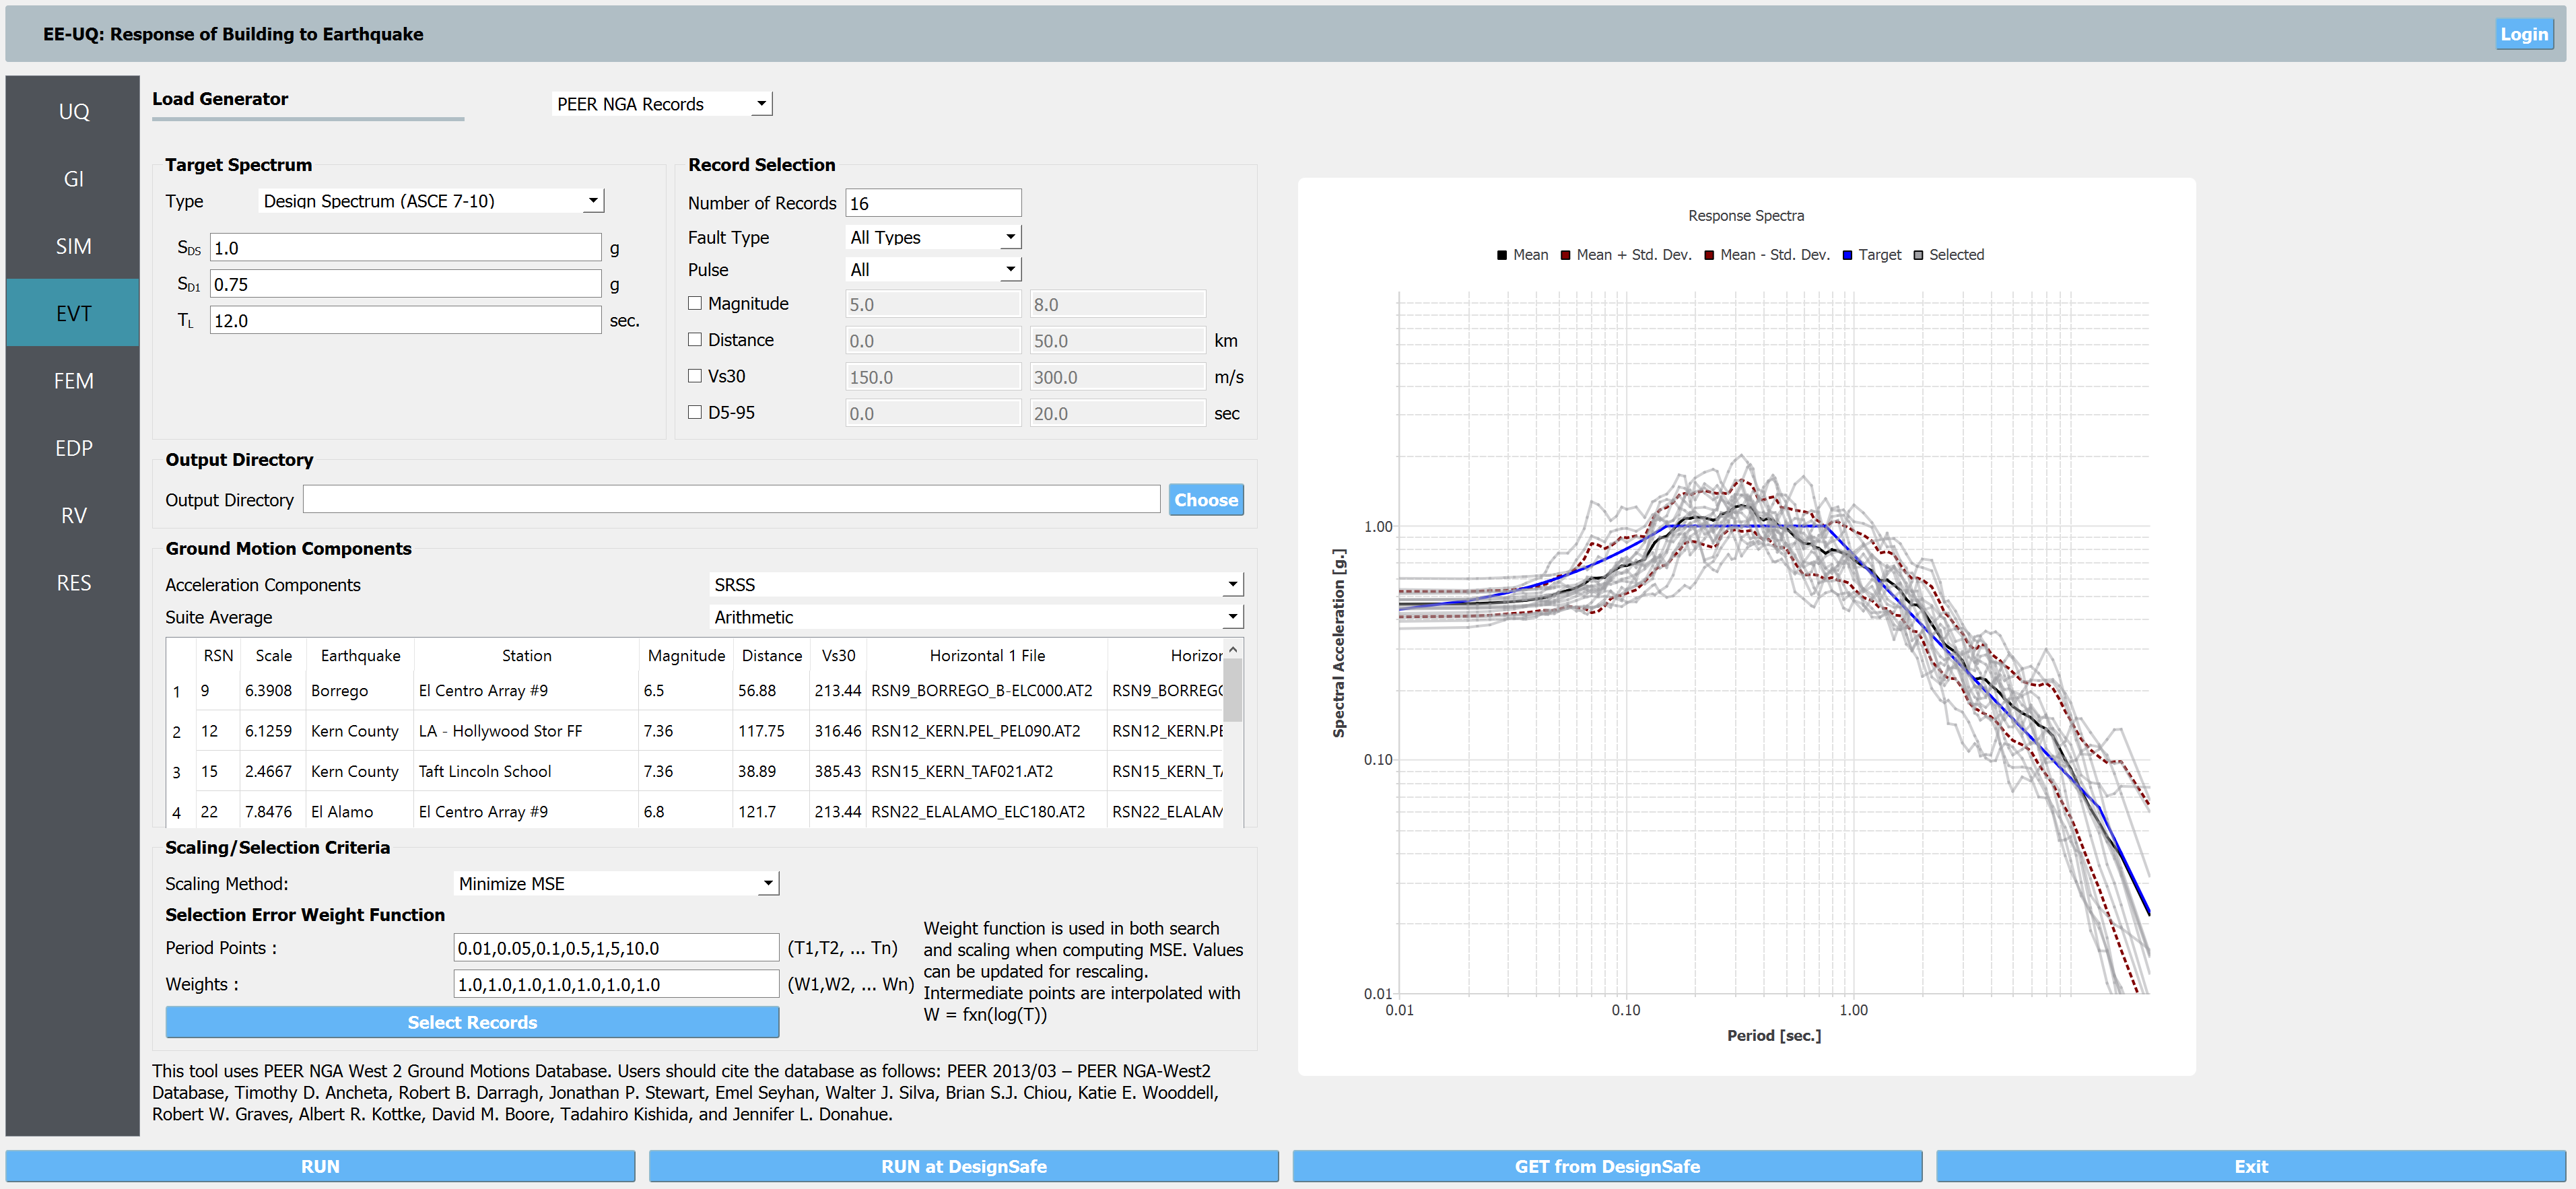Screen dimensions: 2576x1189
Task: Click the SD1 value input field
Action: pyautogui.click(x=405, y=284)
